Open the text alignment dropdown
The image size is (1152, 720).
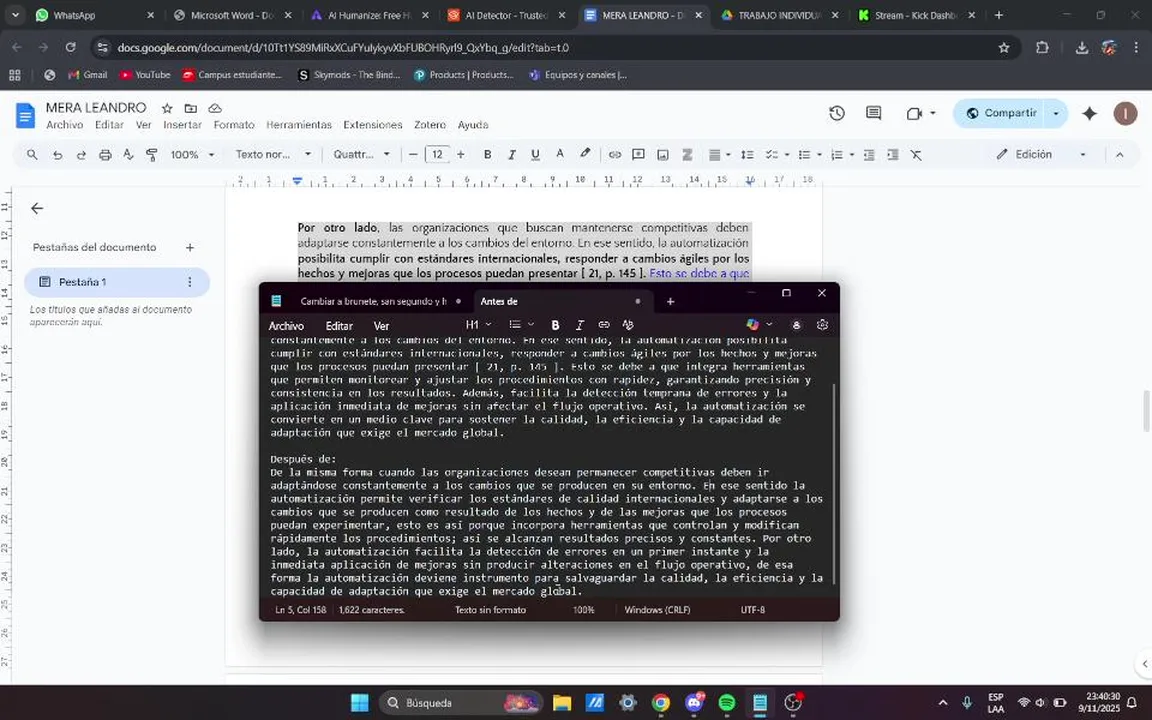719,155
